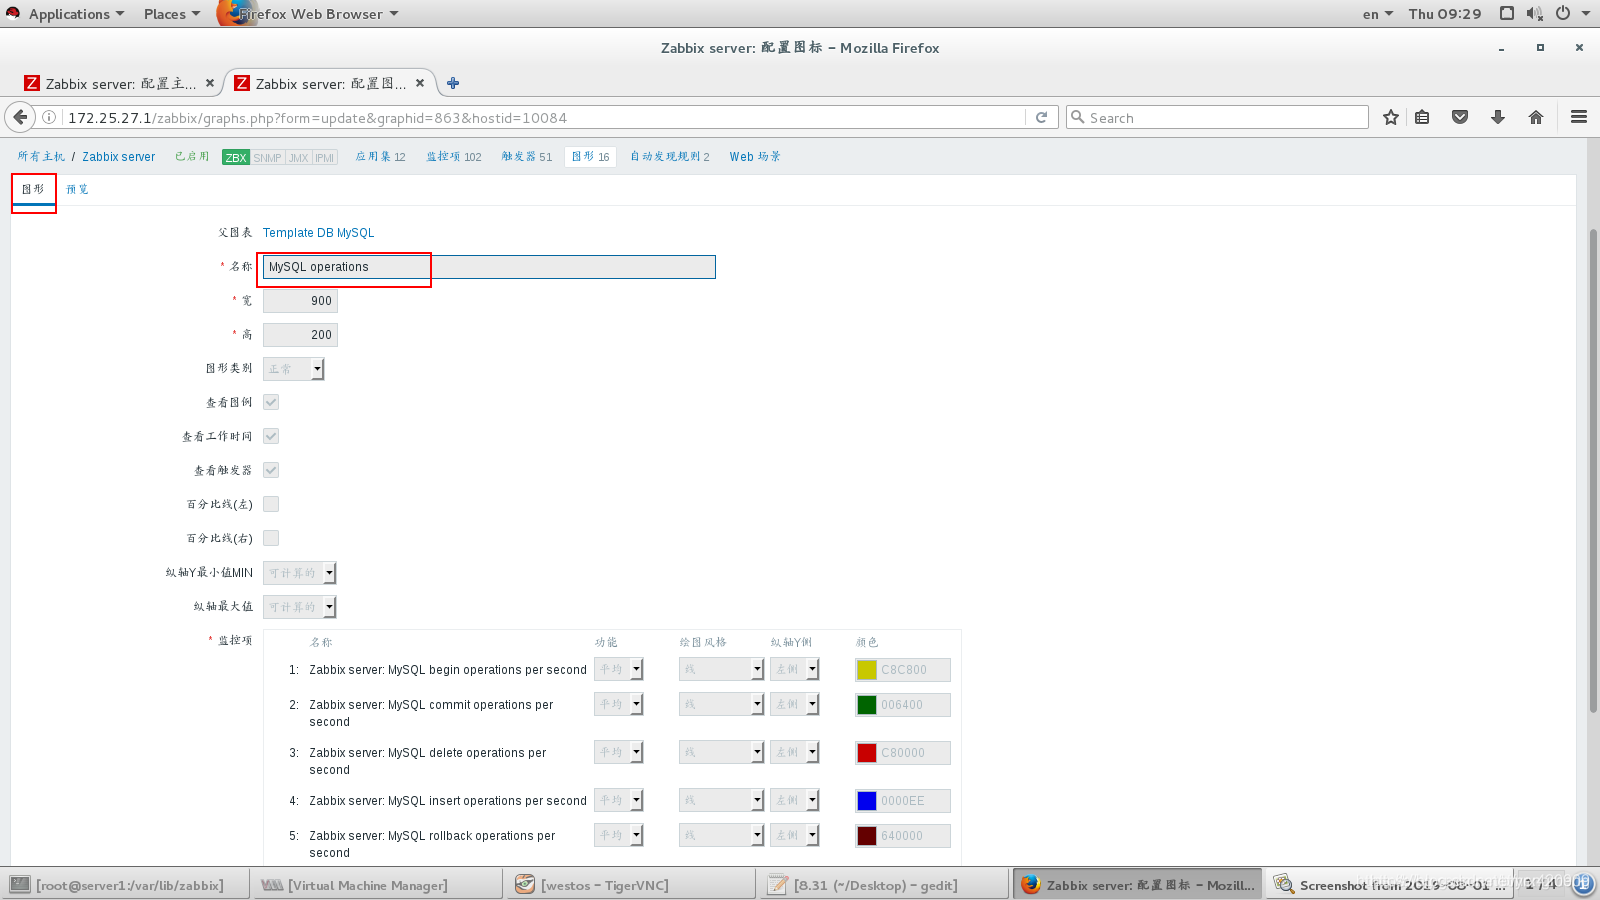This screenshot has width=1600, height=900.
Task: Enable the 百分比线(右) checkbox
Action: coord(271,538)
